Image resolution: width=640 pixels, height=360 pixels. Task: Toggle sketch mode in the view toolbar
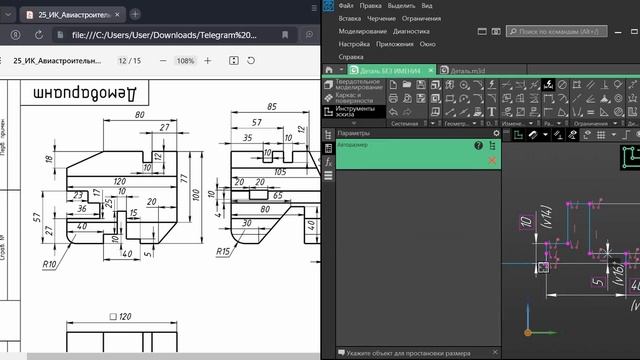[x=518, y=135]
